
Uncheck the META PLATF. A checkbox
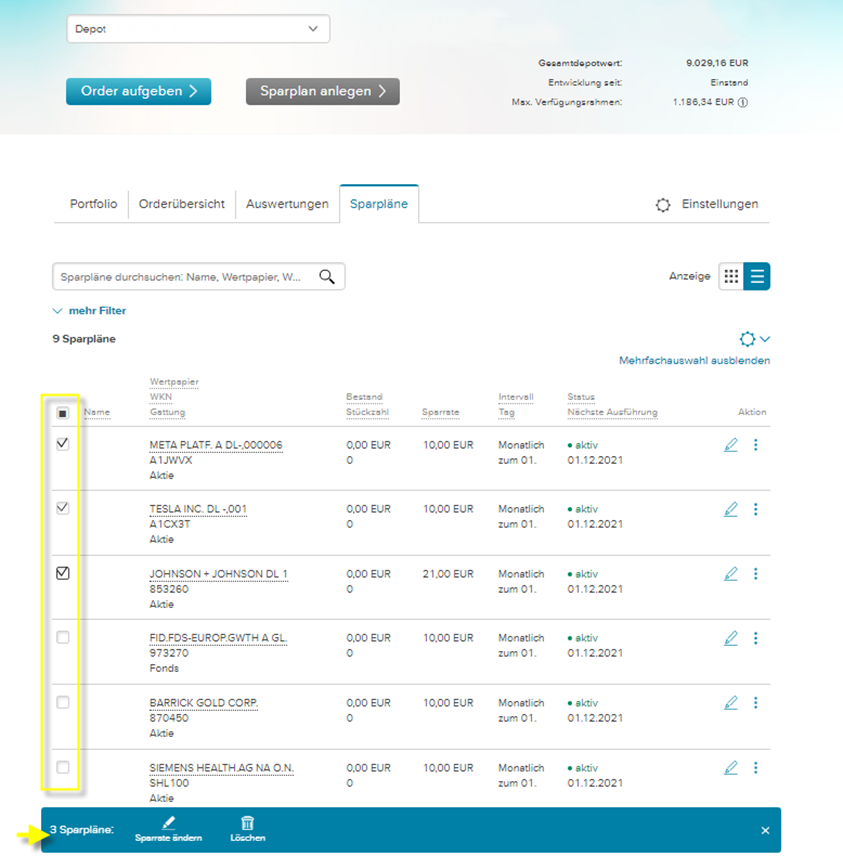pos(63,444)
